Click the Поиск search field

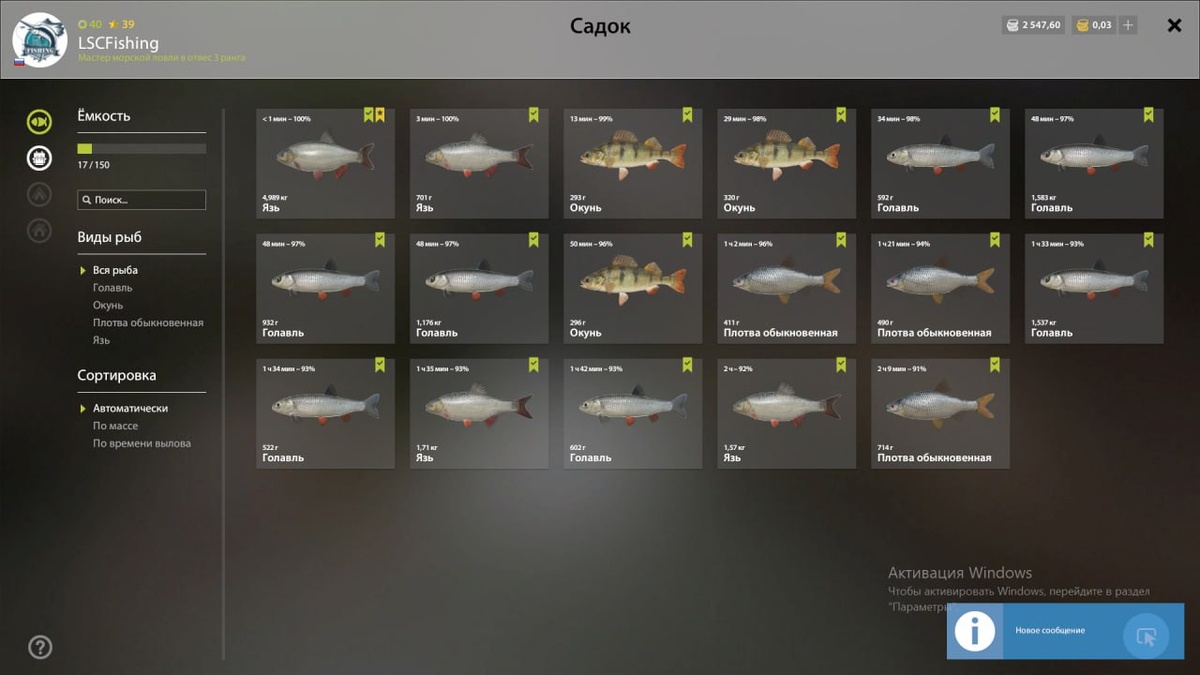click(x=142, y=200)
